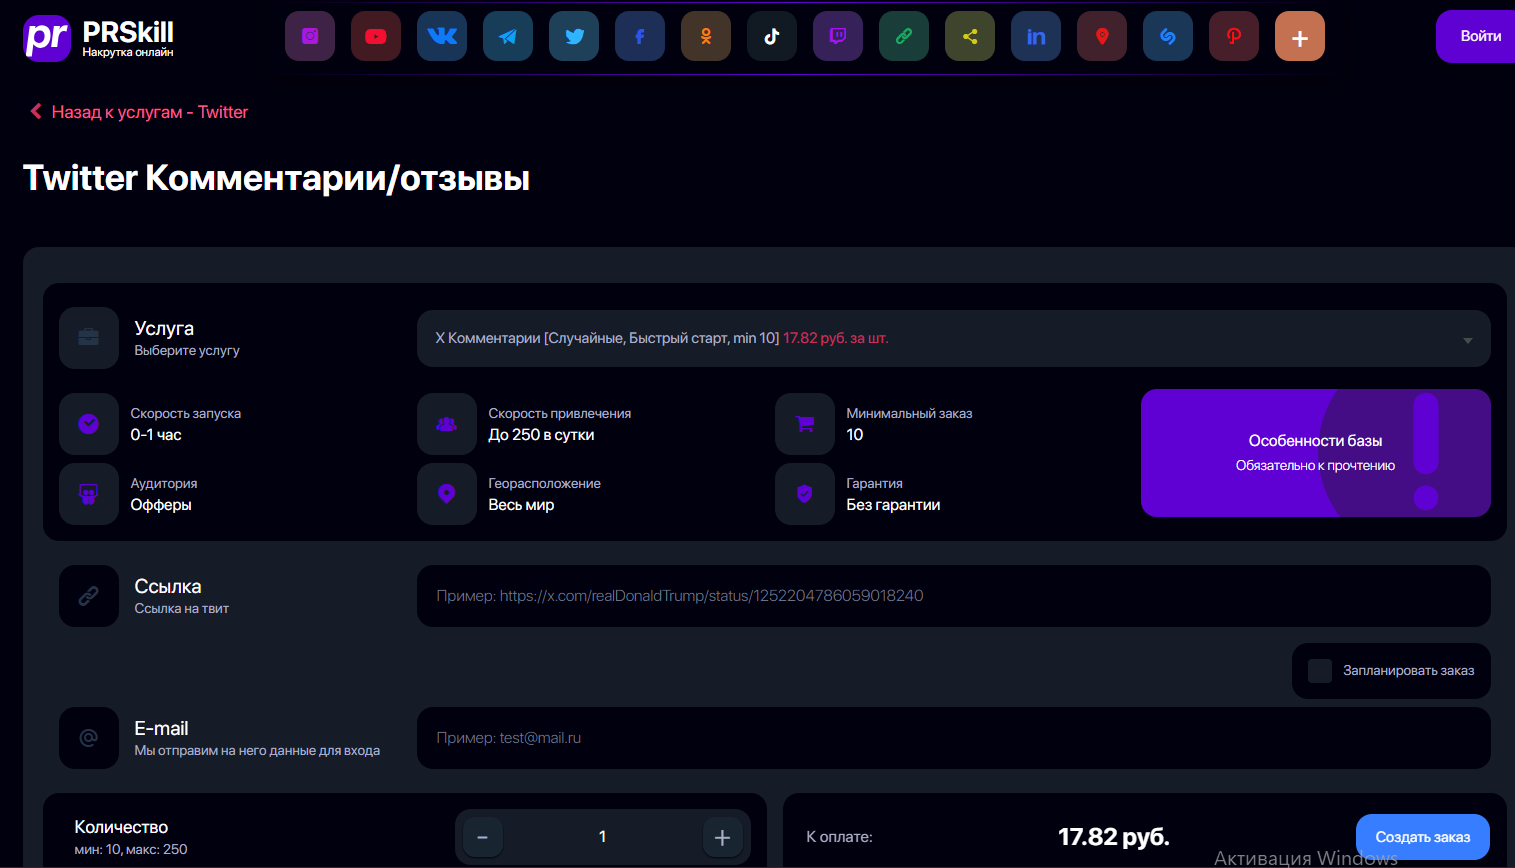Select the Twitch services icon
Image resolution: width=1515 pixels, height=868 pixels.
(838, 36)
